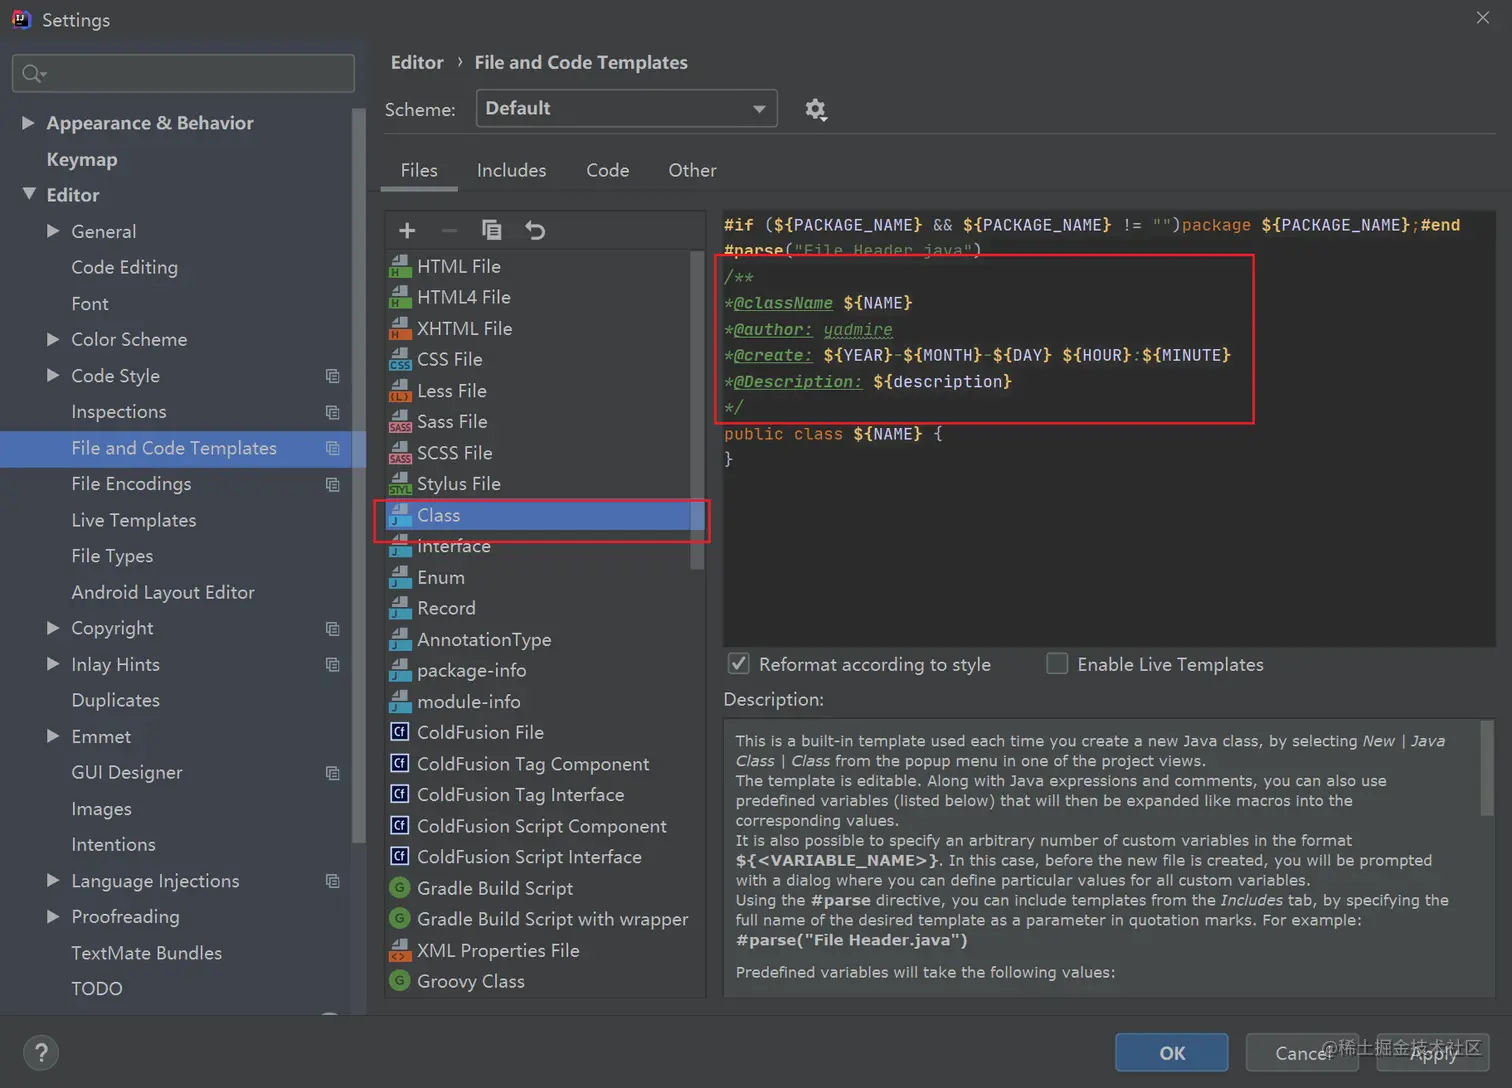This screenshot has height=1088, width=1512.
Task: Select the Enum template icon
Action: [400, 577]
